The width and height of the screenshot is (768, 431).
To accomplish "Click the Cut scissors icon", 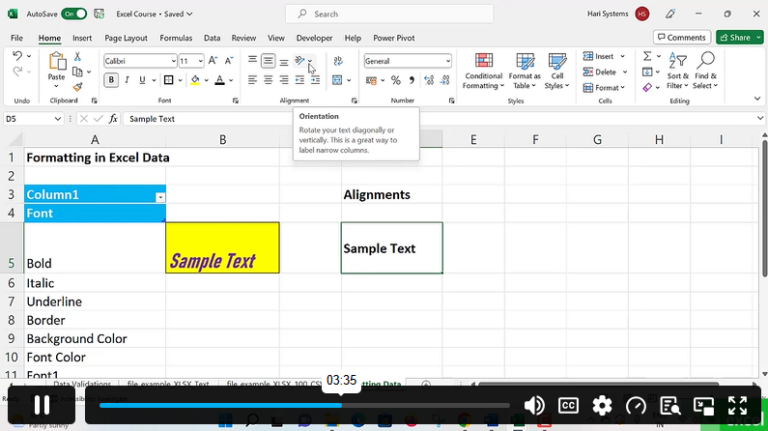I will (77, 57).
